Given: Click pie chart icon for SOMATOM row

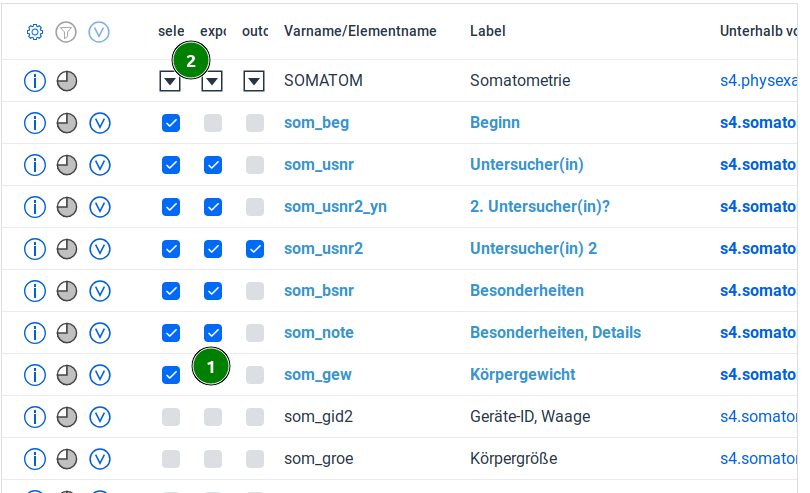Looking at the screenshot, I should click(67, 81).
